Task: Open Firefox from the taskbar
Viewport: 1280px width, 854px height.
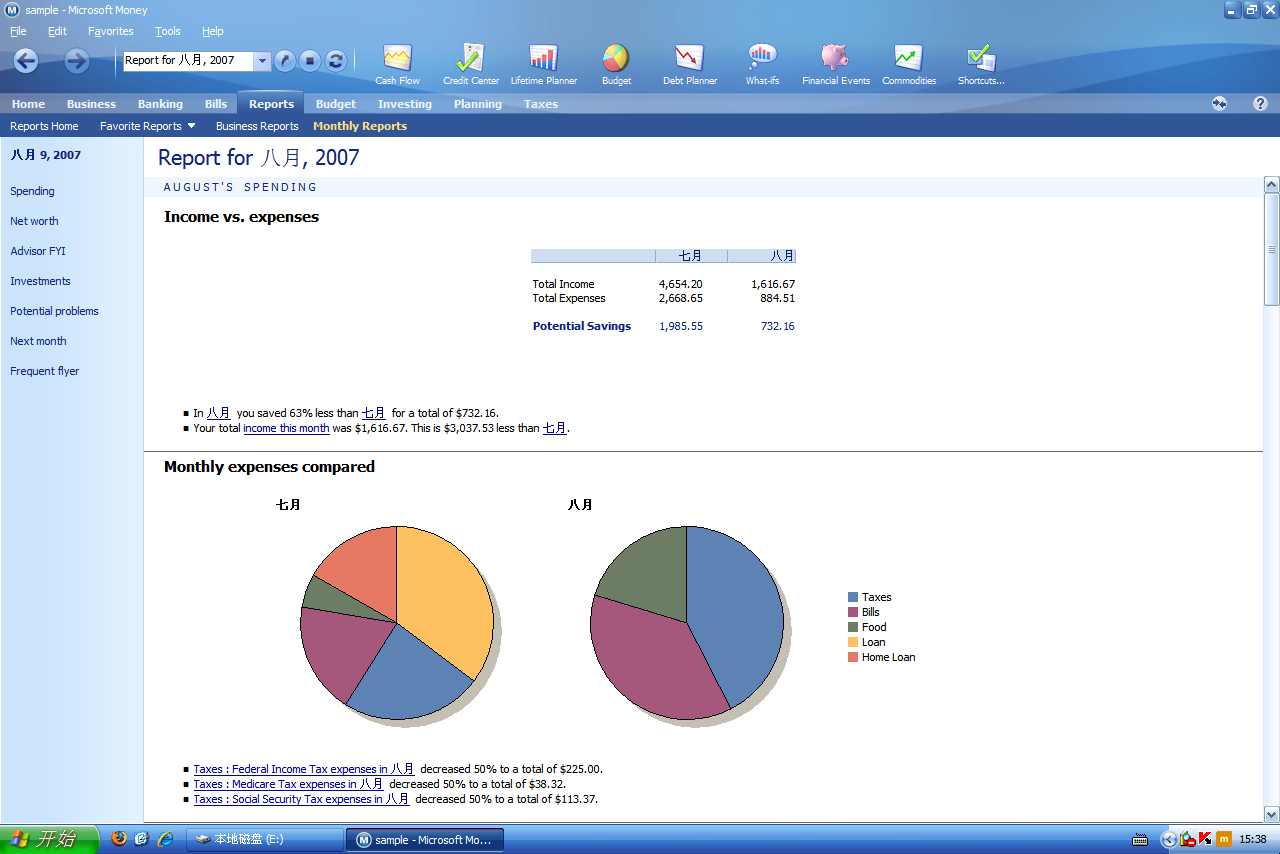Action: (x=119, y=839)
